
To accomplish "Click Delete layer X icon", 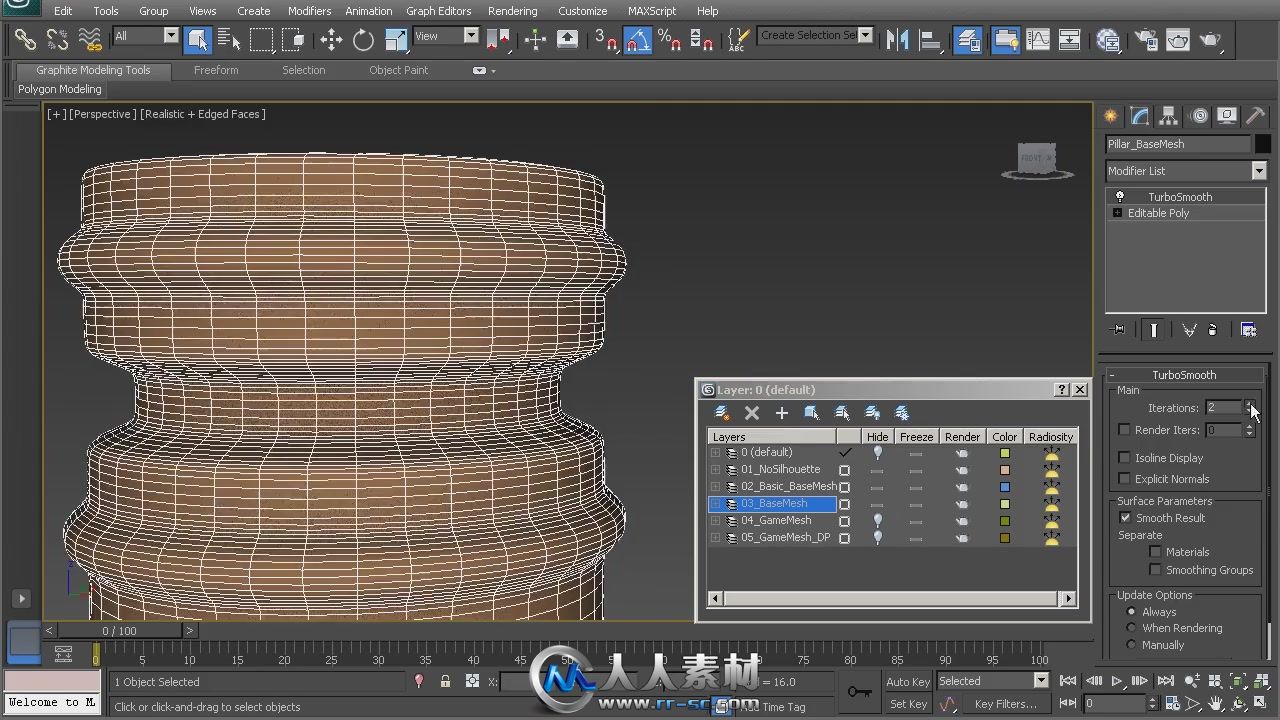I will pyautogui.click(x=752, y=413).
